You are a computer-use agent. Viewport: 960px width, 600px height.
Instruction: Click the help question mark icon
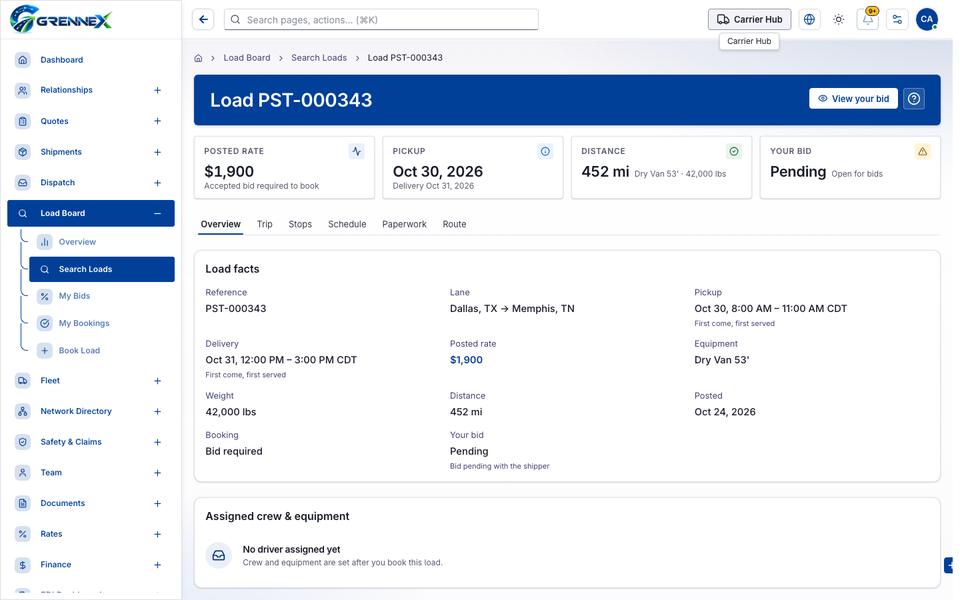click(914, 99)
